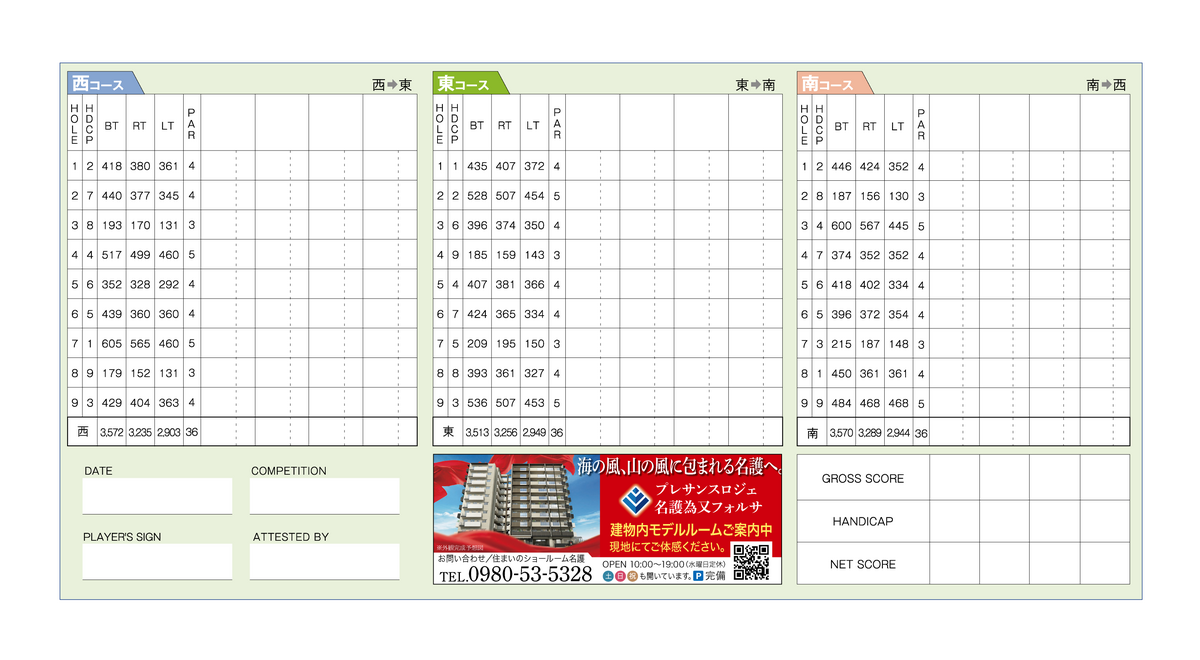Click the yellow 建物内モデルルームご案内中 text

pos(691,530)
